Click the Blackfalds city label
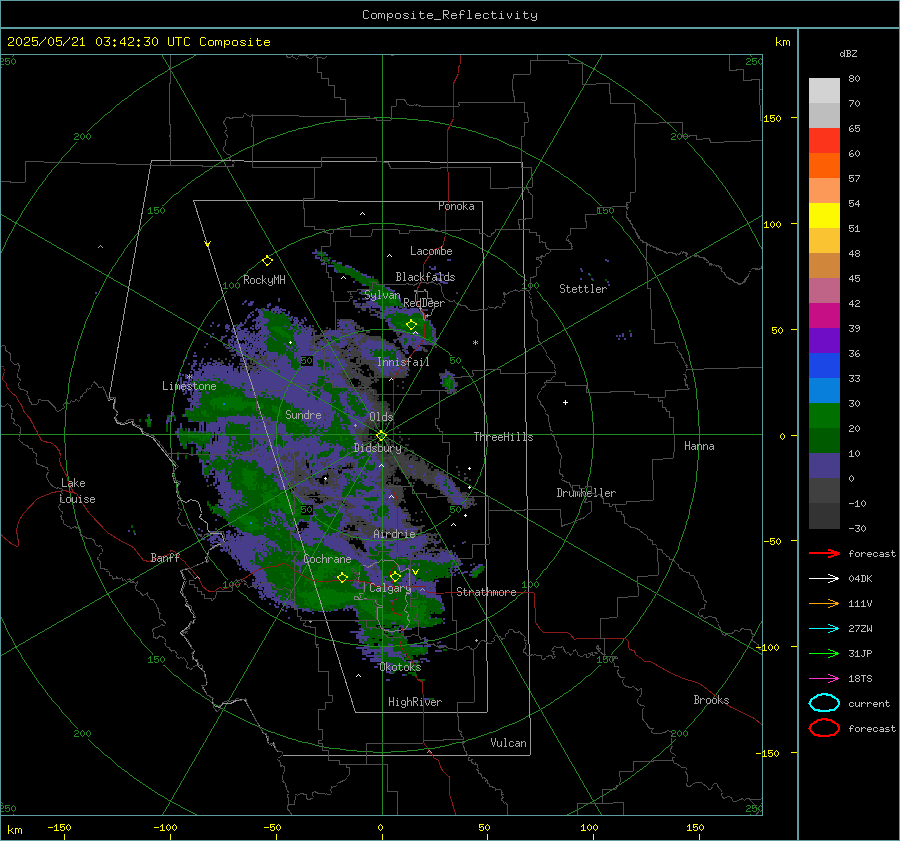Image resolution: width=900 pixels, height=841 pixels. click(425, 277)
